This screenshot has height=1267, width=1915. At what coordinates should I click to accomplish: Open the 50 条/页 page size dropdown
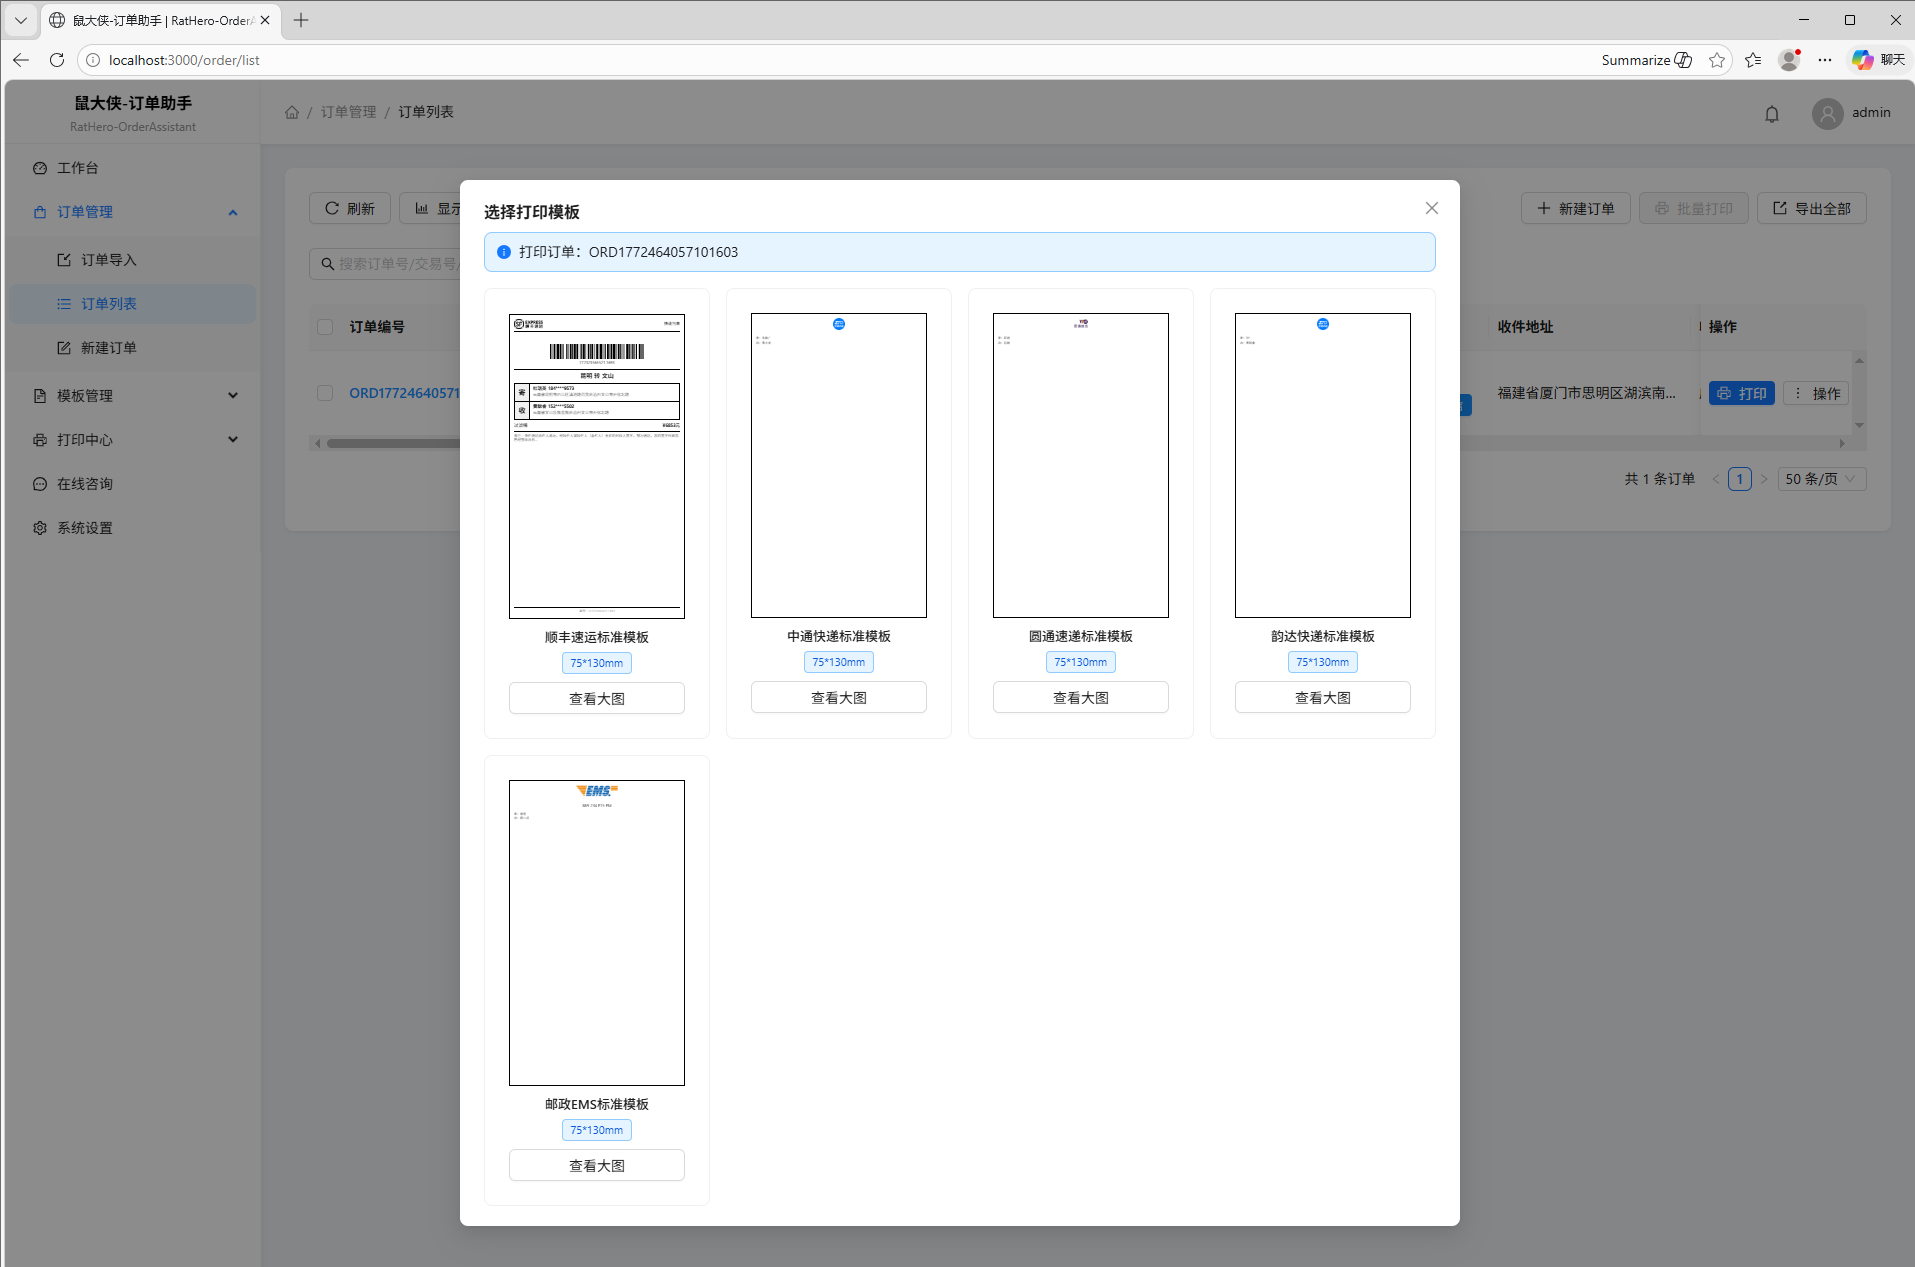click(1821, 479)
